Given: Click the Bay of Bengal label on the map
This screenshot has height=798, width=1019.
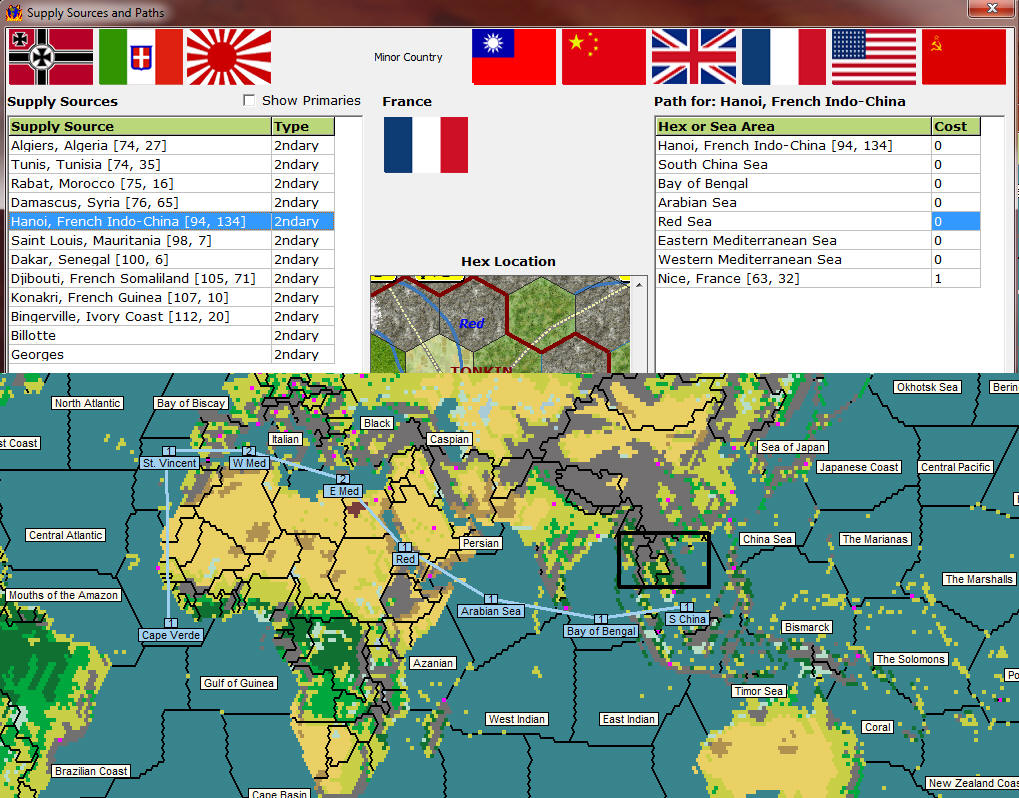Looking at the screenshot, I should coord(601,631).
